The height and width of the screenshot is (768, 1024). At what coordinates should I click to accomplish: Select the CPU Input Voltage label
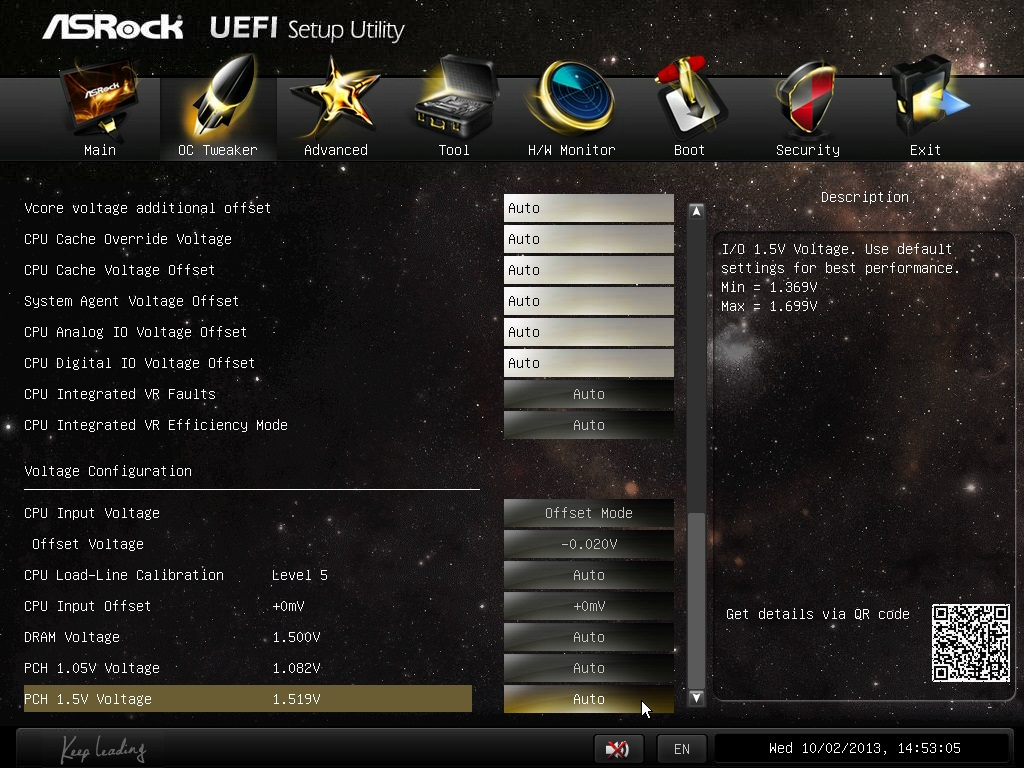click(91, 513)
